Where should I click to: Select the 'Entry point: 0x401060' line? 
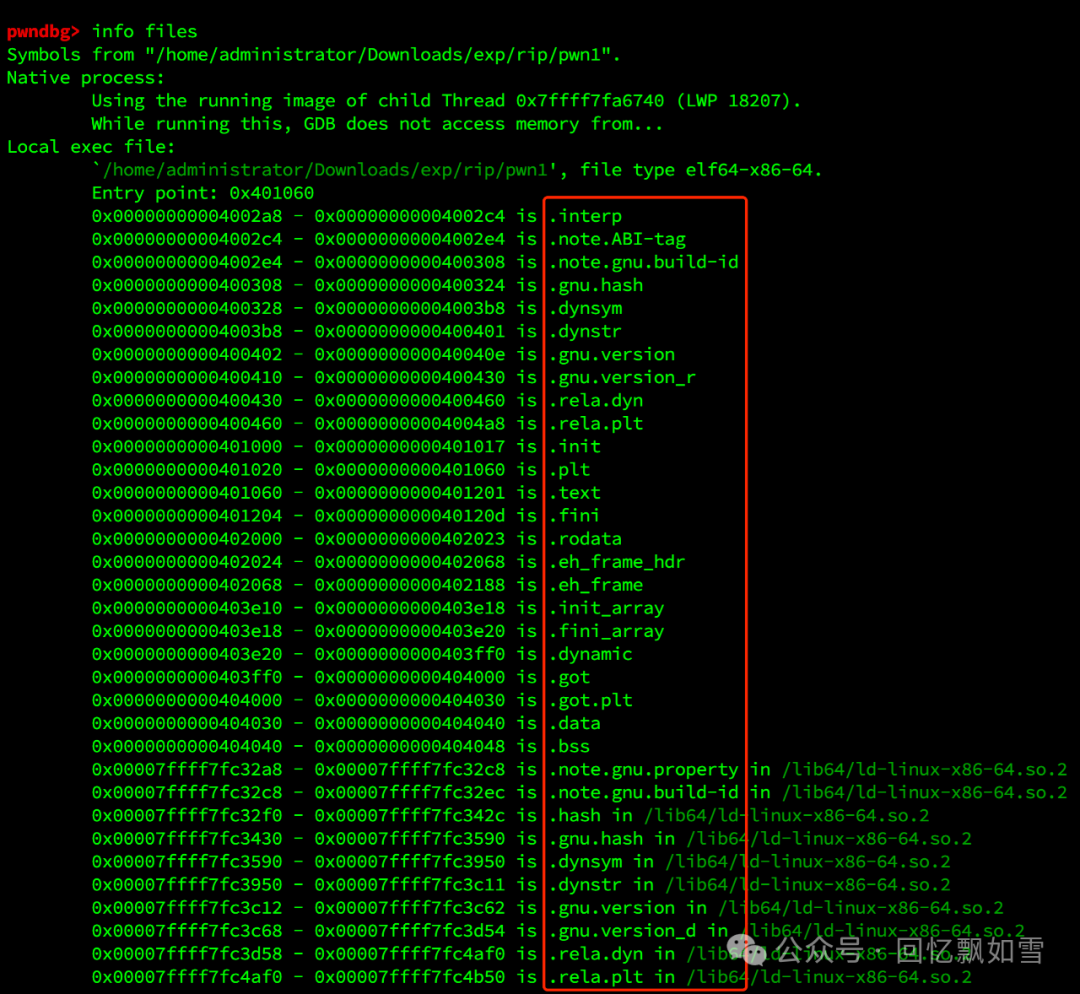203,193
